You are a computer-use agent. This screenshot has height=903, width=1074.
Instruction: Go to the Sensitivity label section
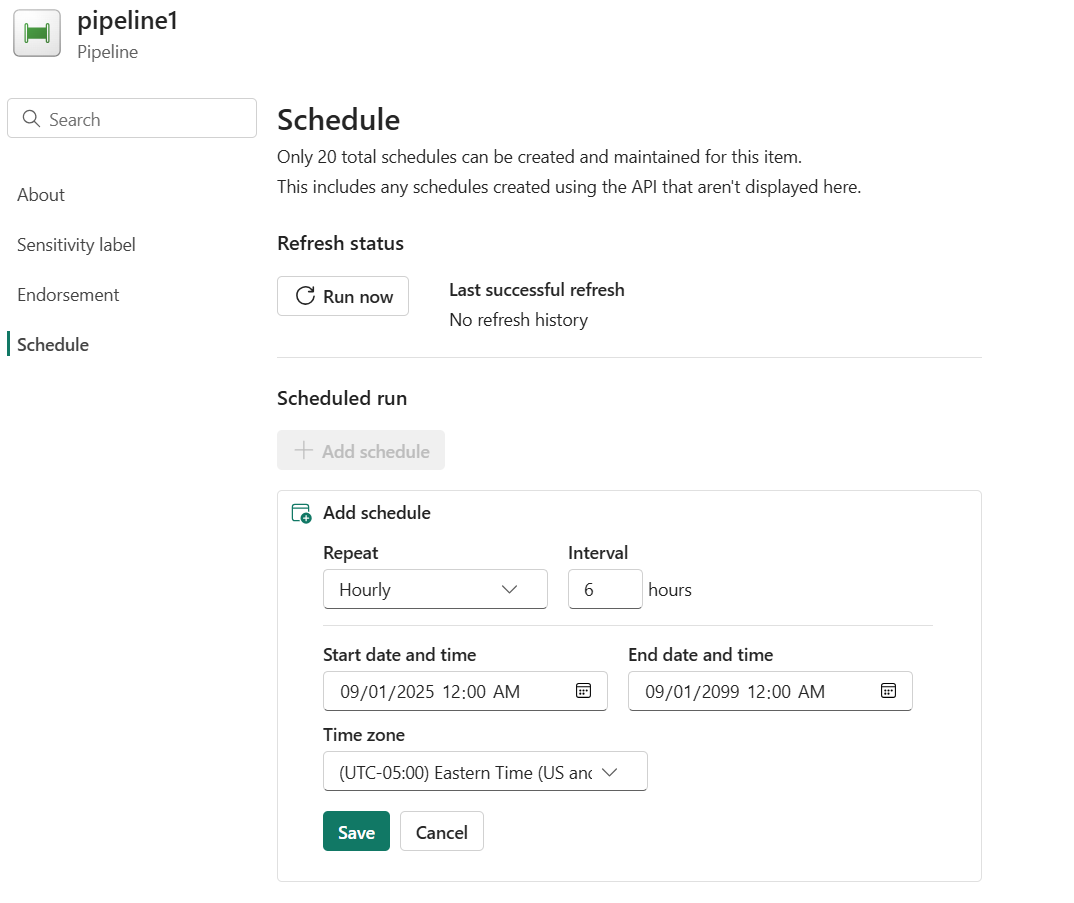tap(76, 245)
